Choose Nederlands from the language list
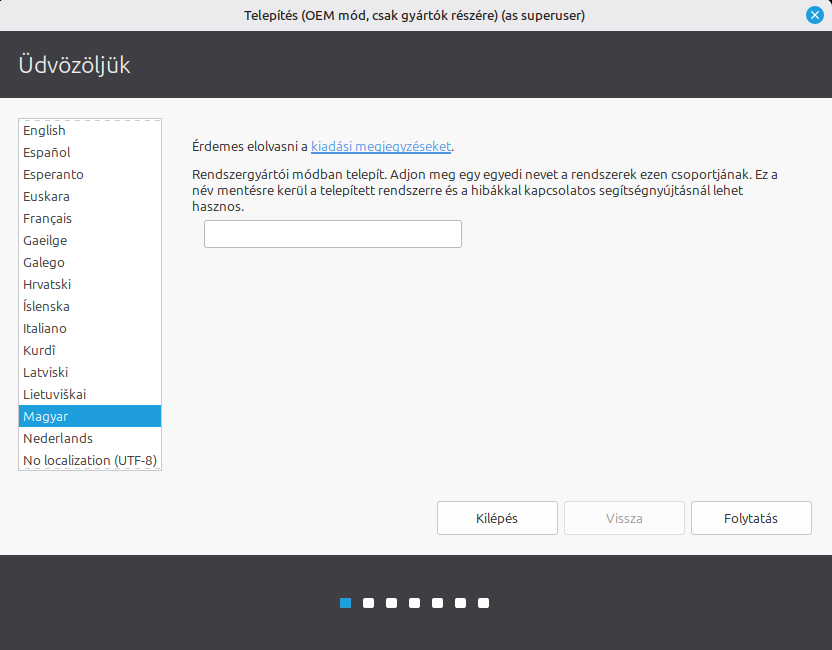This screenshot has height=650, width=832. coord(58,438)
